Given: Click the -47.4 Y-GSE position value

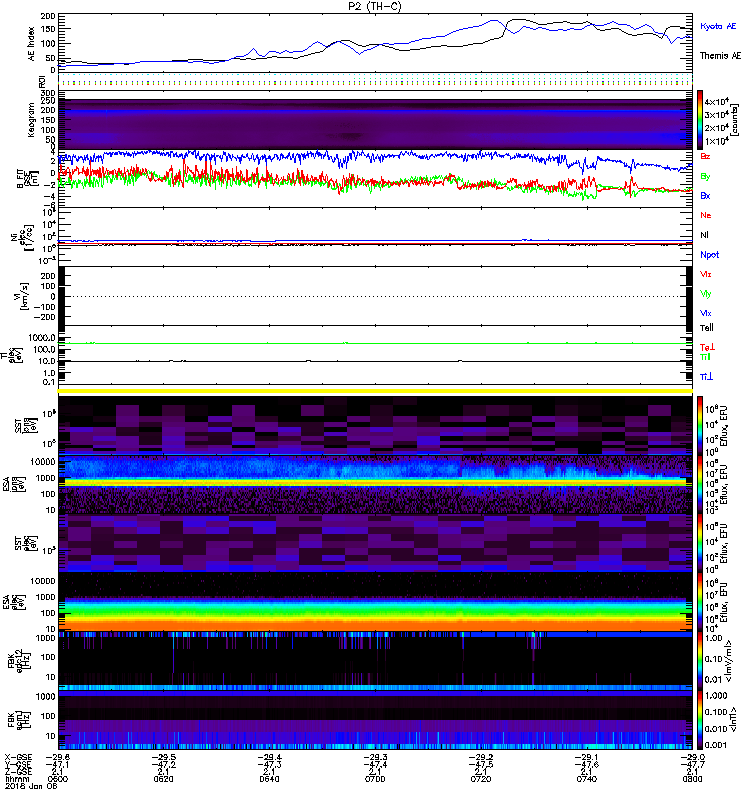Looking at the screenshot, I should click(375, 765).
